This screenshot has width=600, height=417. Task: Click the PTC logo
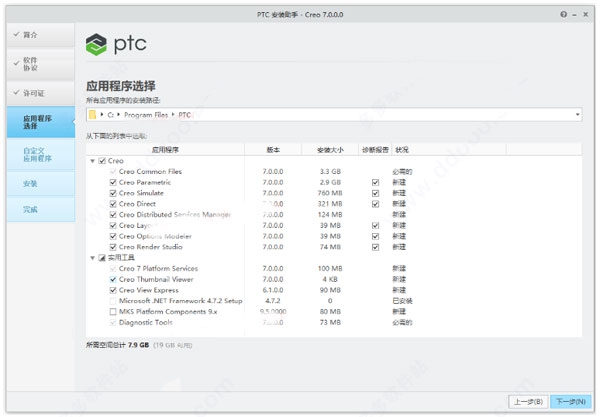(116, 44)
